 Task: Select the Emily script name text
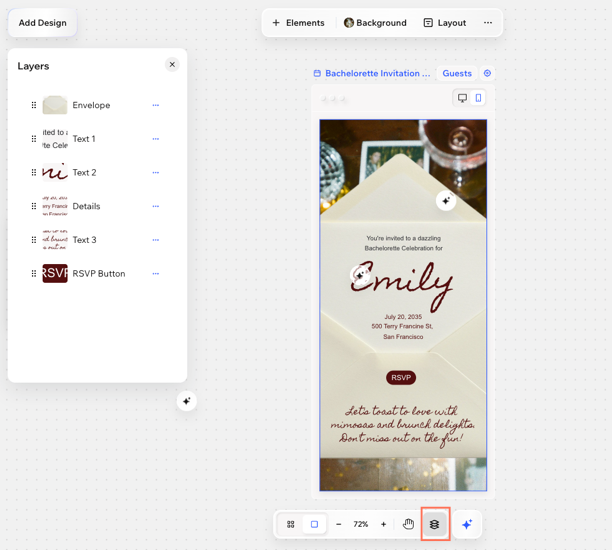[x=402, y=286]
